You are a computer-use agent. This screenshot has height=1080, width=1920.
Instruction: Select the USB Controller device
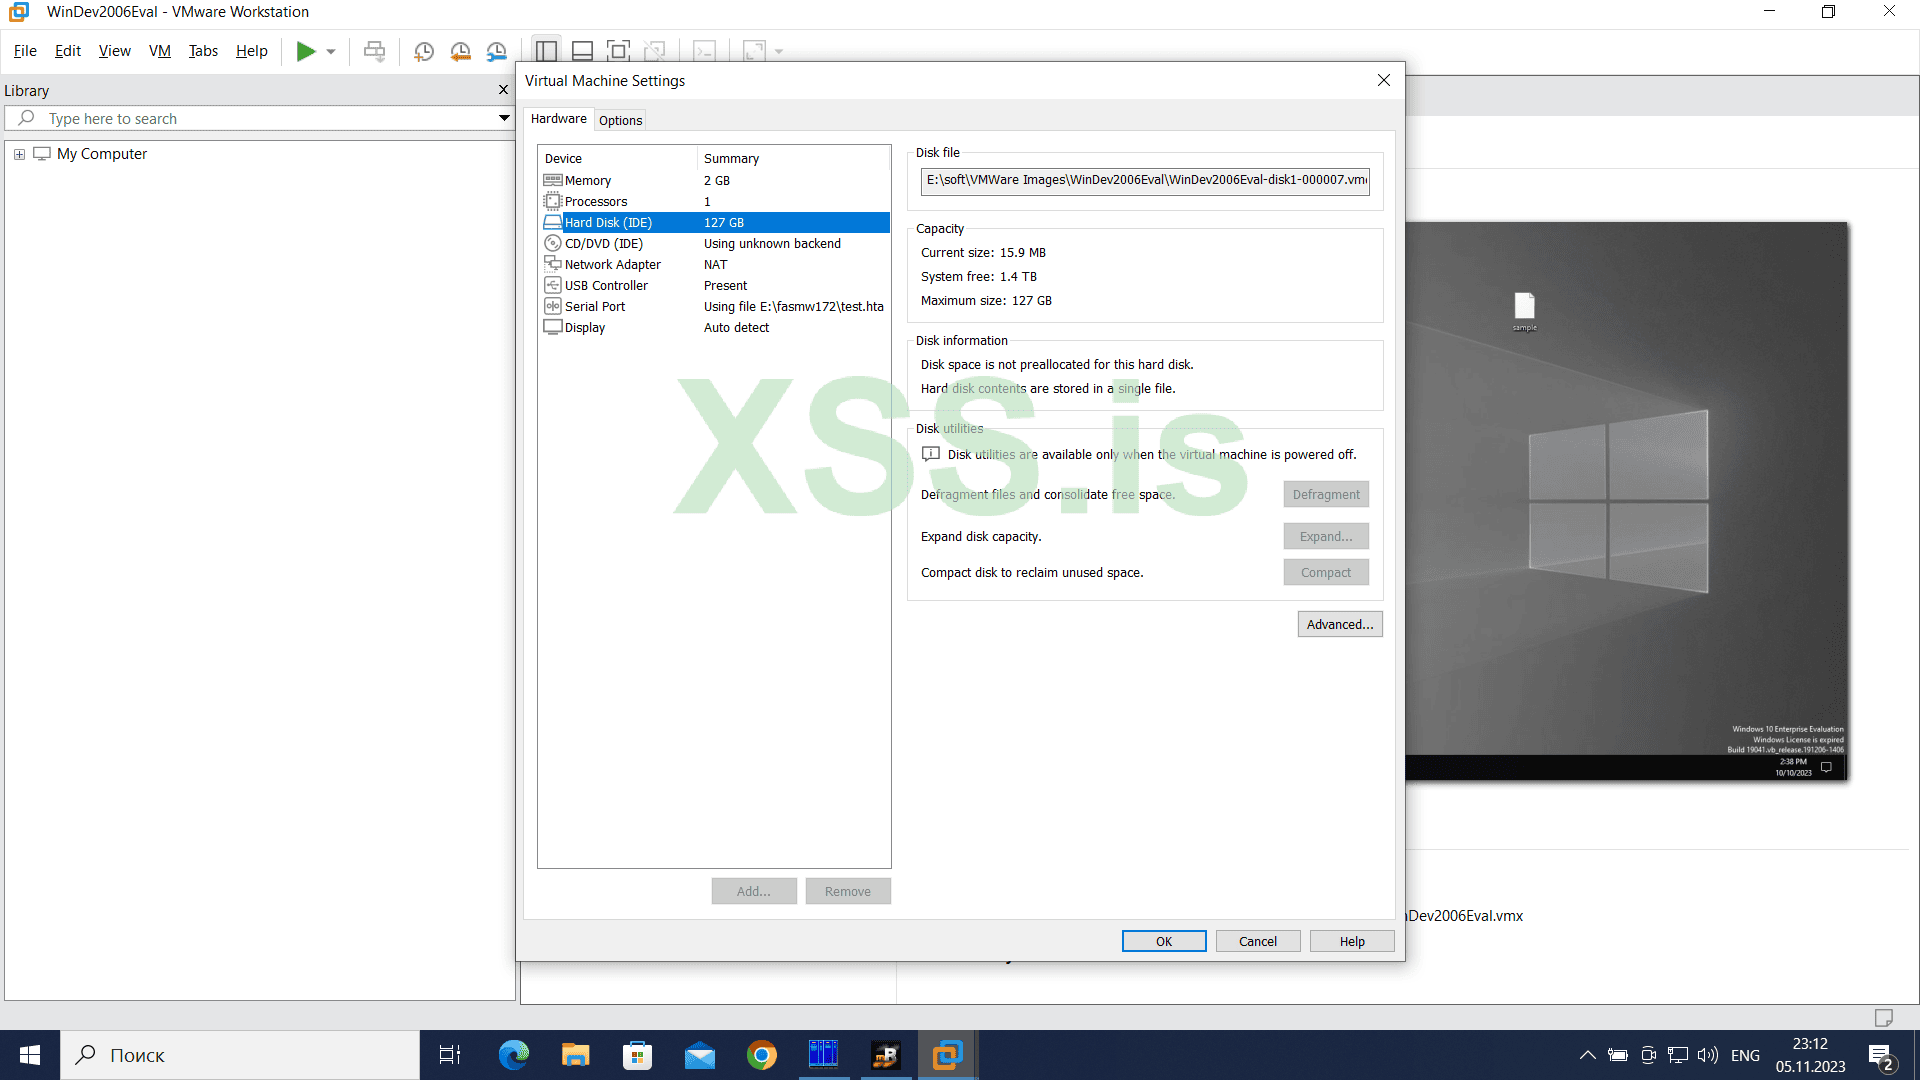(x=606, y=285)
